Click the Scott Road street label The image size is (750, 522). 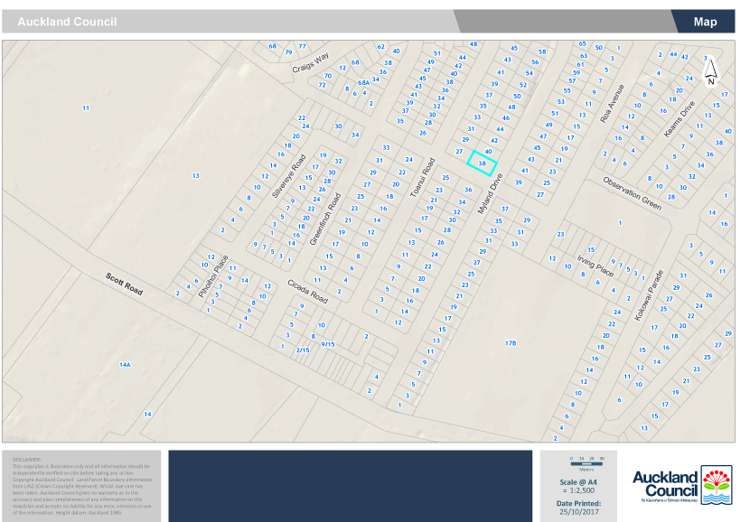[x=126, y=285]
